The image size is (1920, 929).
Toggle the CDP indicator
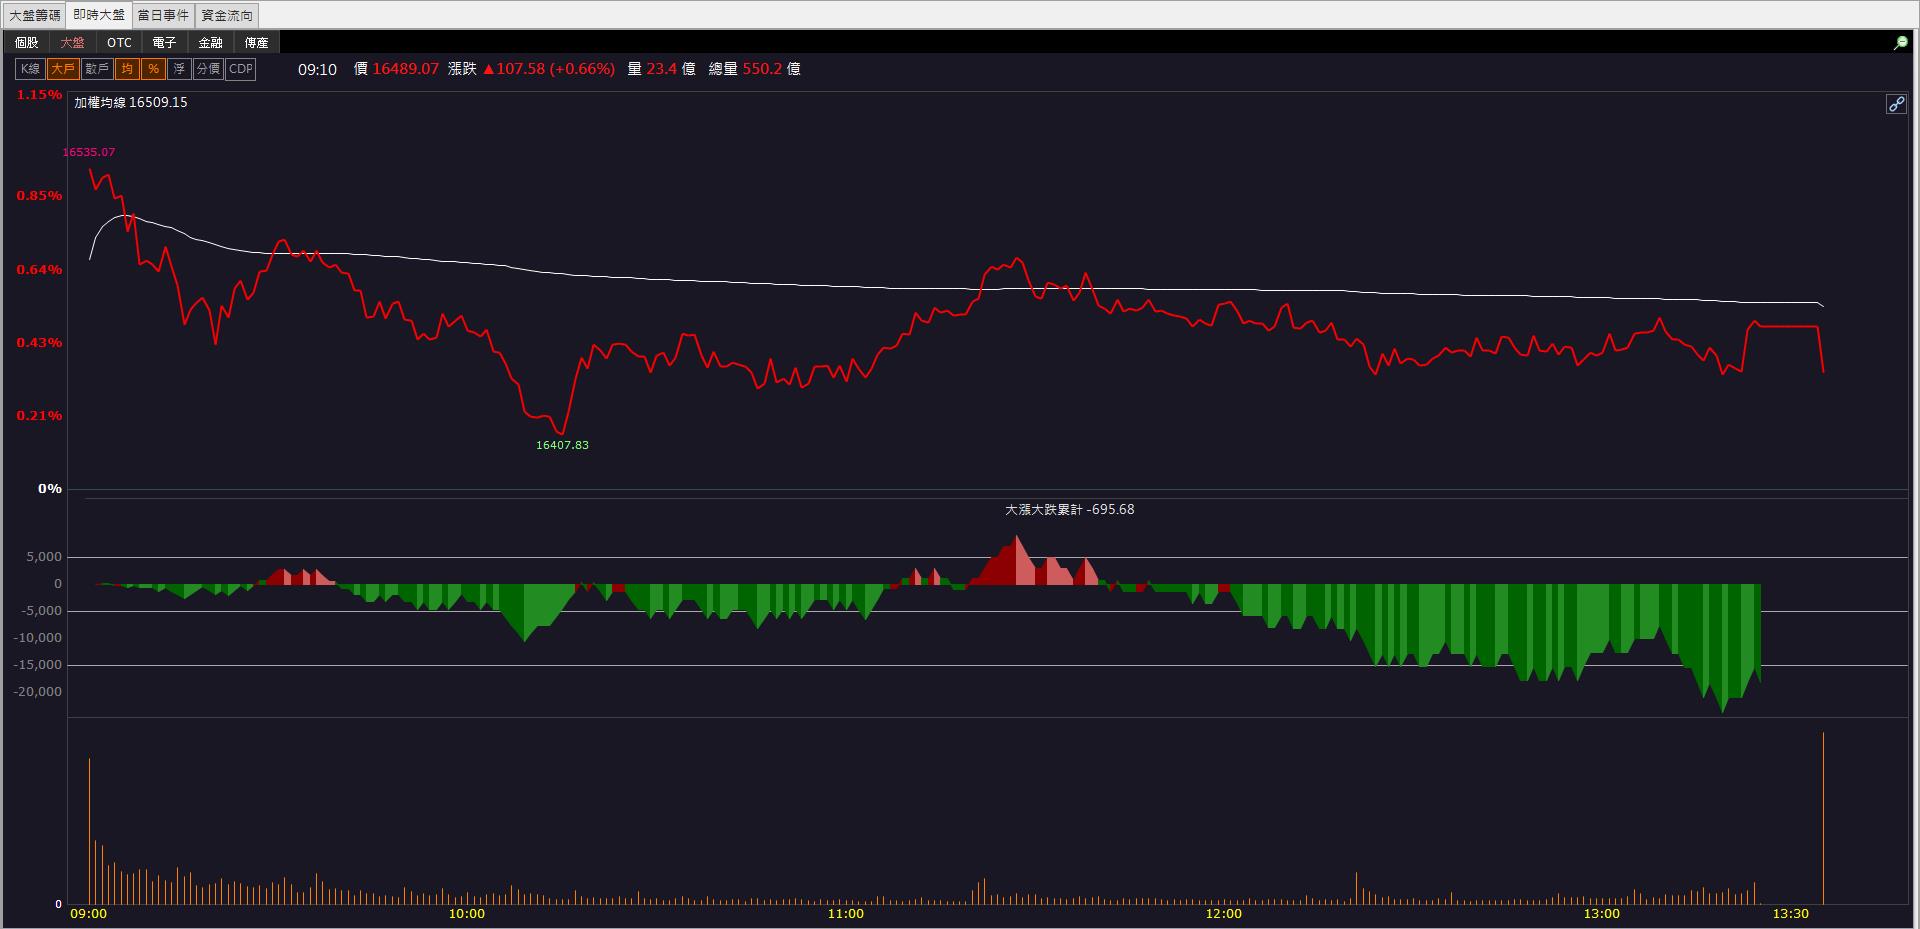click(x=241, y=69)
